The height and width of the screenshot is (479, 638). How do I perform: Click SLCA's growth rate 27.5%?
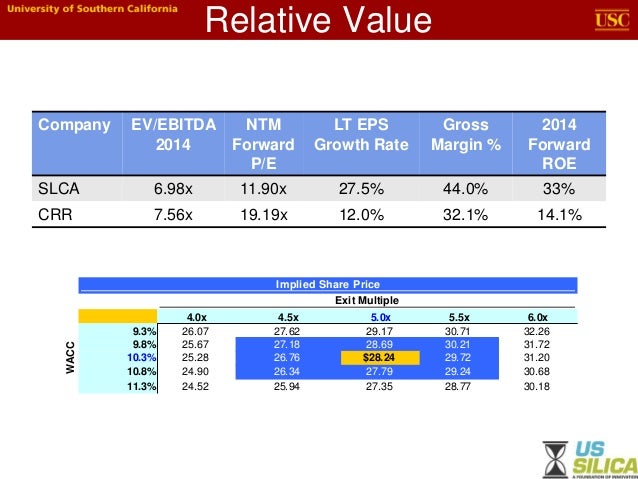361,188
